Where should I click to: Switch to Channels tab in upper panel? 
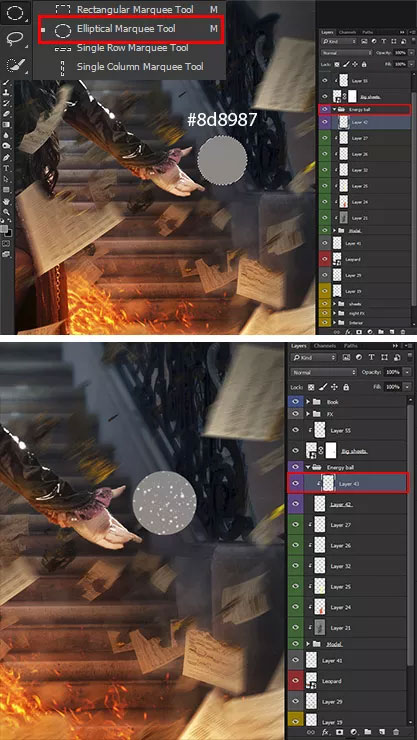point(347,33)
